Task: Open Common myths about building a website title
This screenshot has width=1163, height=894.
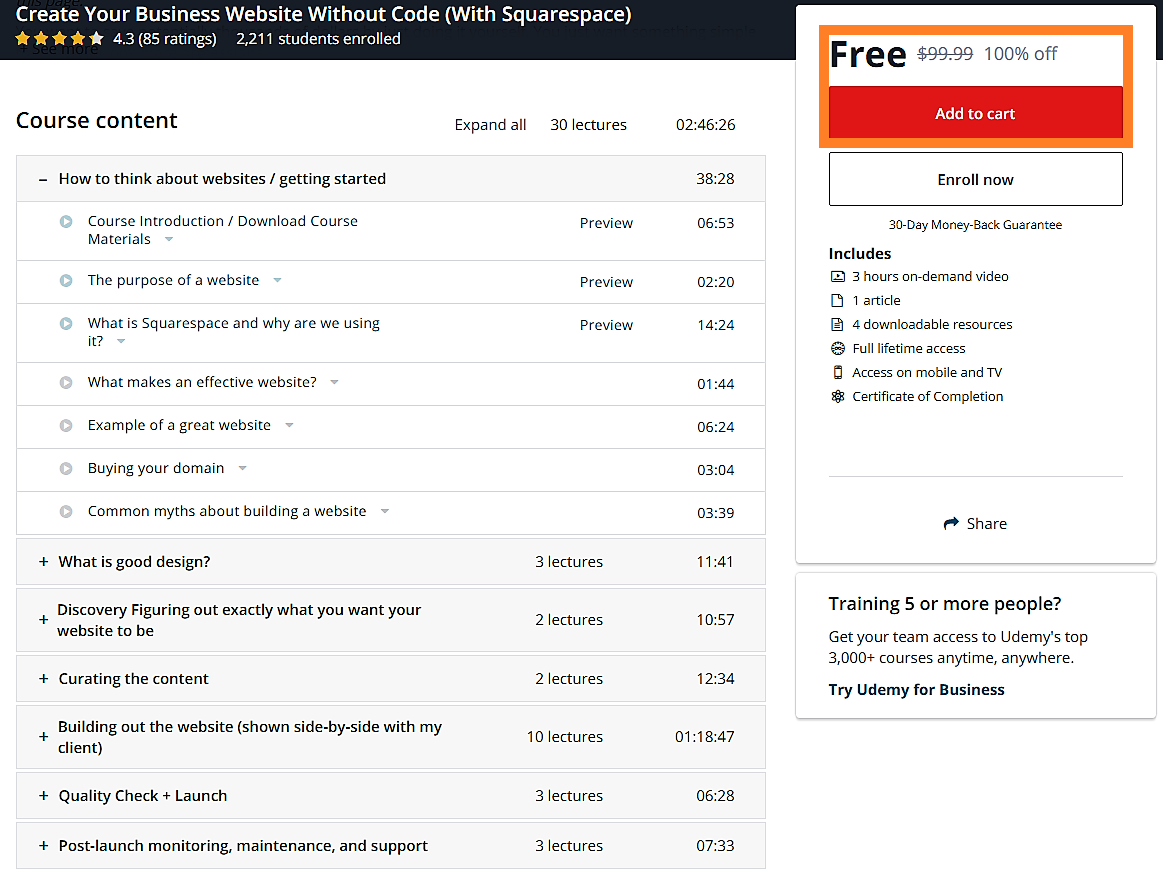Action: [x=227, y=512]
